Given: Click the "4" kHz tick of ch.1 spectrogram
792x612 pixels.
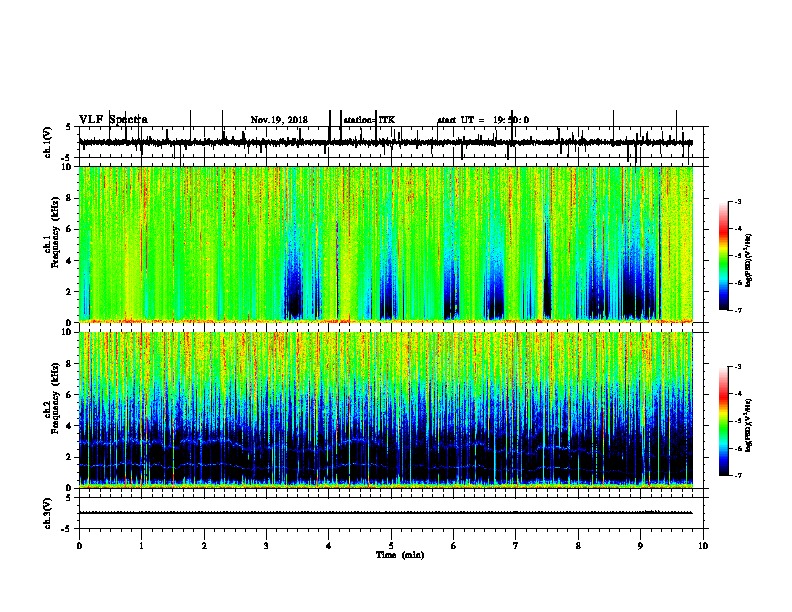Looking at the screenshot, I should (70, 261).
